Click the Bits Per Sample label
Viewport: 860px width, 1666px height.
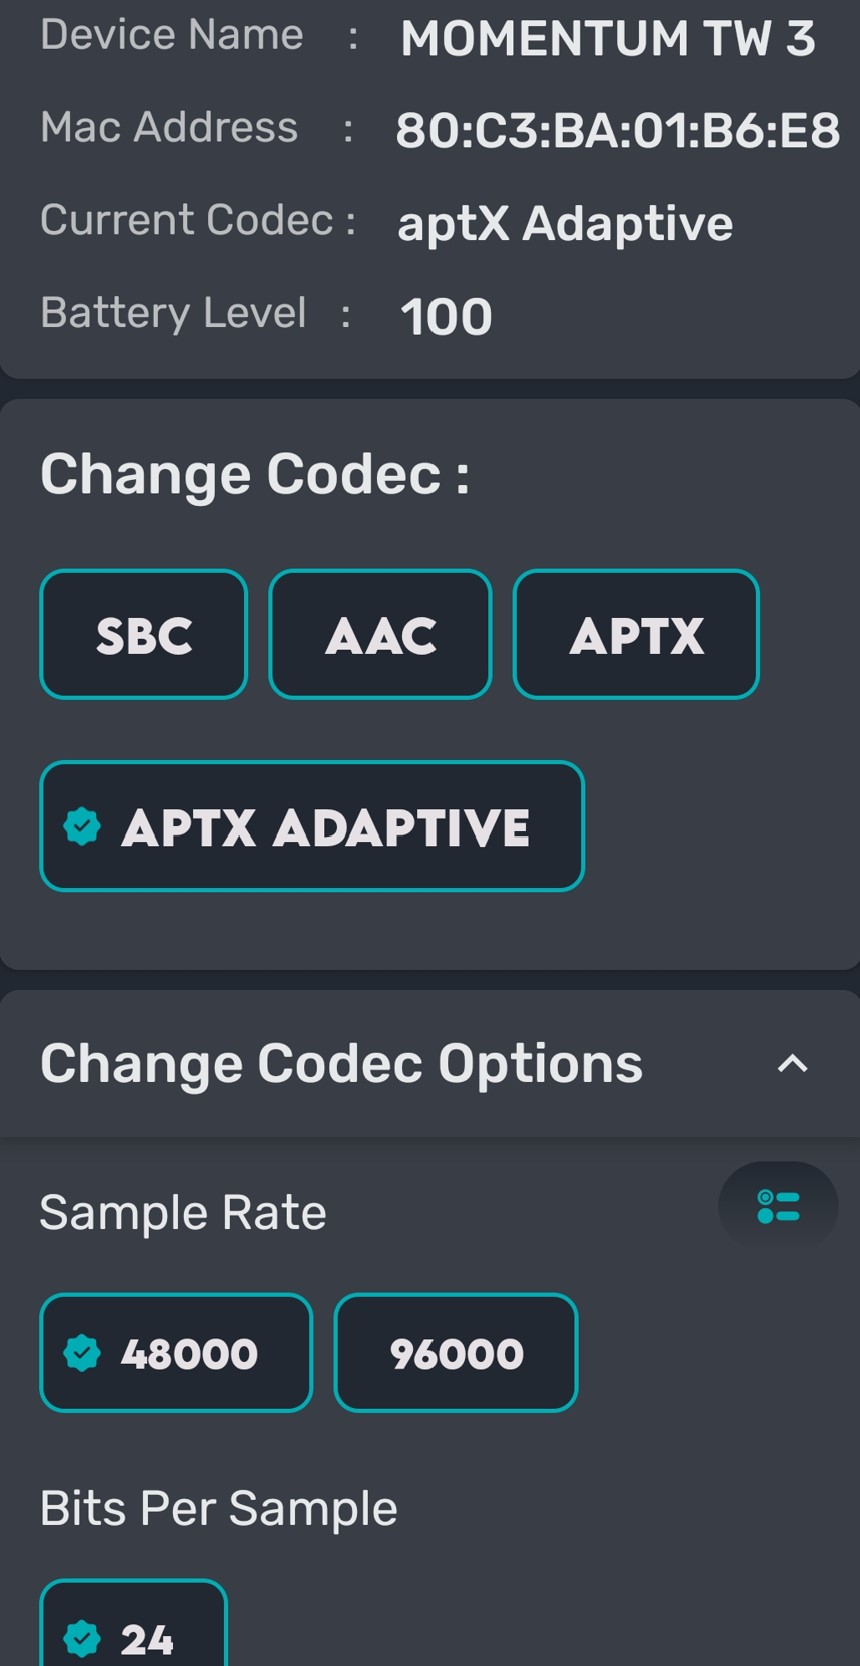(218, 1508)
